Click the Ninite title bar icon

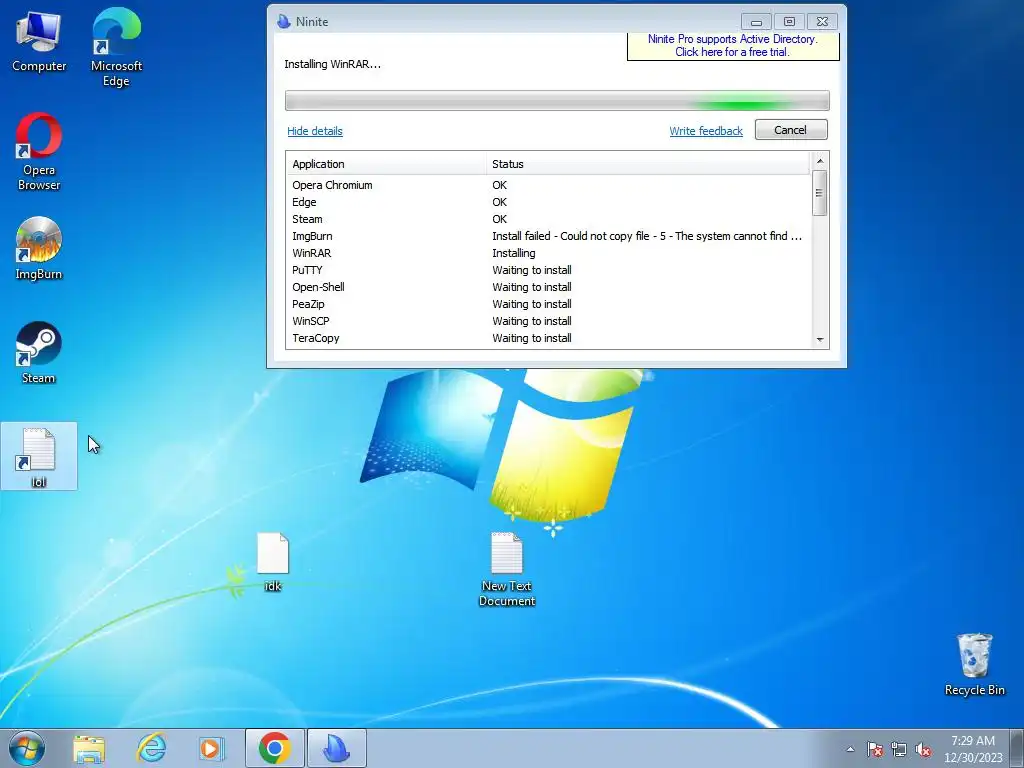pyautogui.click(x=283, y=22)
